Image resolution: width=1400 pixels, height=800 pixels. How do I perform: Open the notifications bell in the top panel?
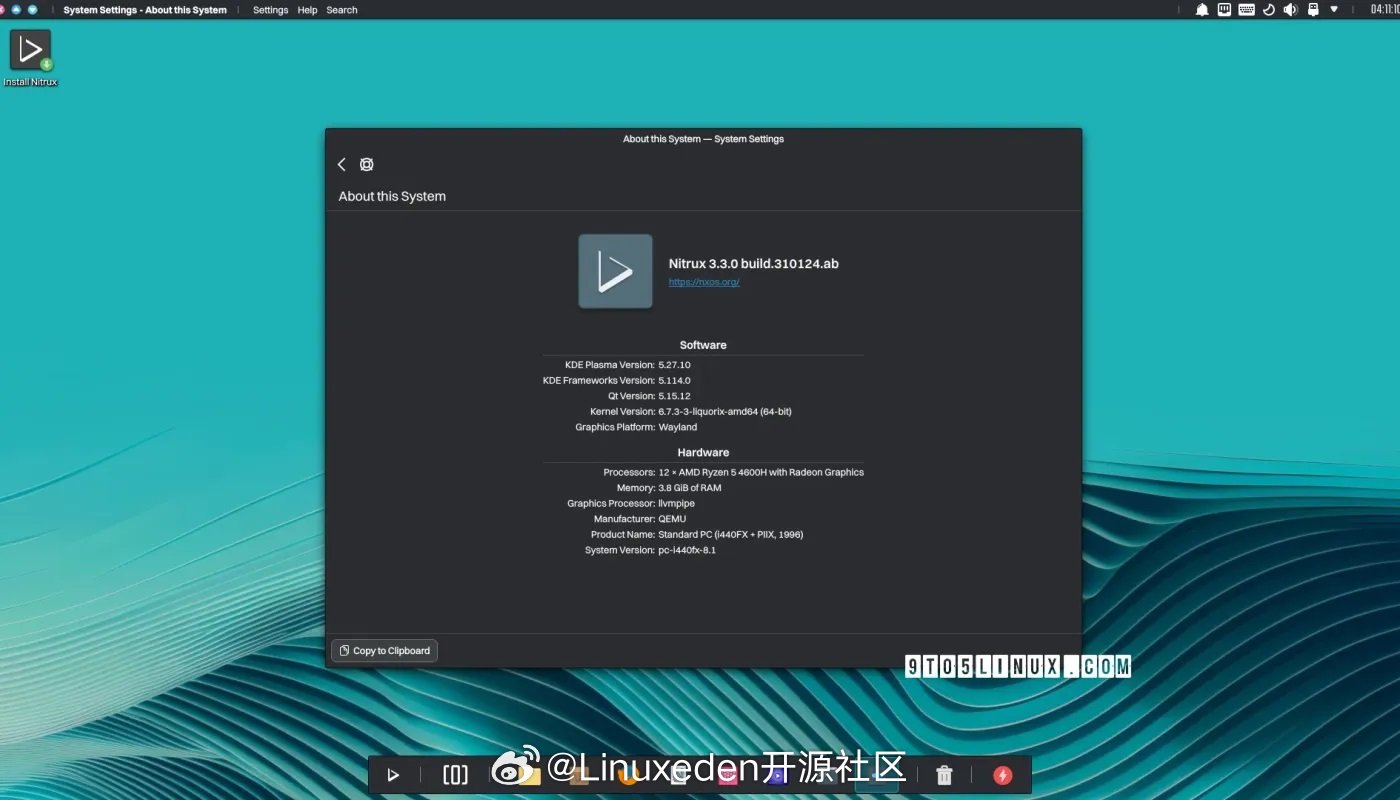pyautogui.click(x=1202, y=10)
